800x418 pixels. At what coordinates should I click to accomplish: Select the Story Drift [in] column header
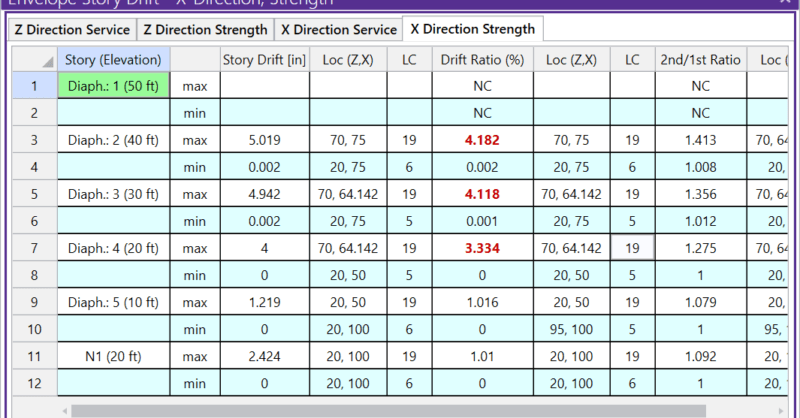[264, 60]
